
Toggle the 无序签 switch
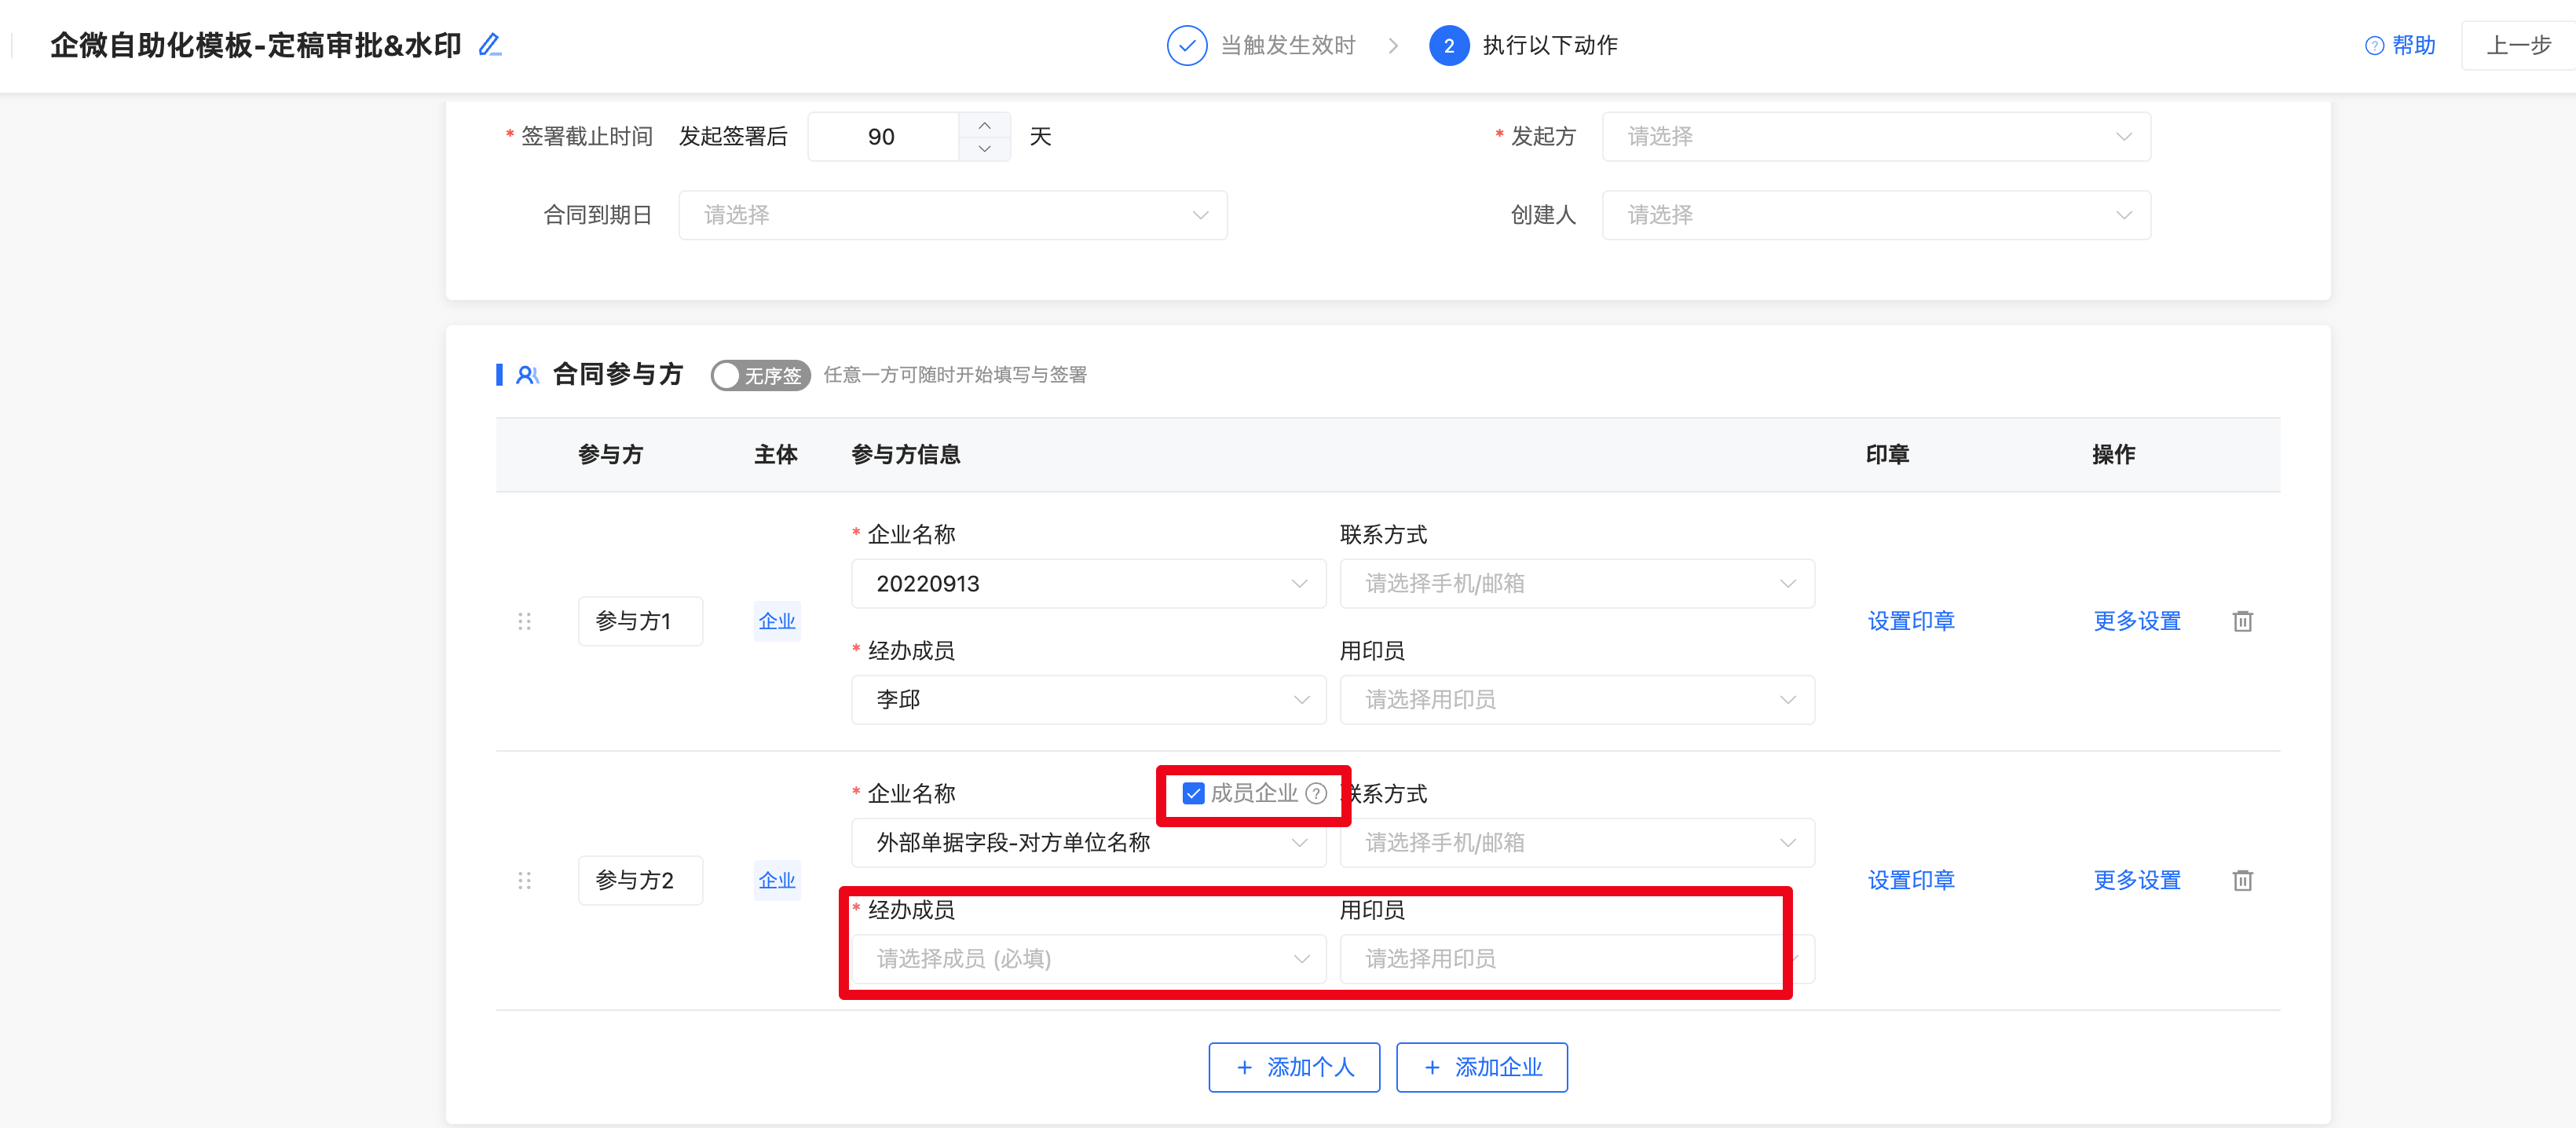(x=760, y=375)
